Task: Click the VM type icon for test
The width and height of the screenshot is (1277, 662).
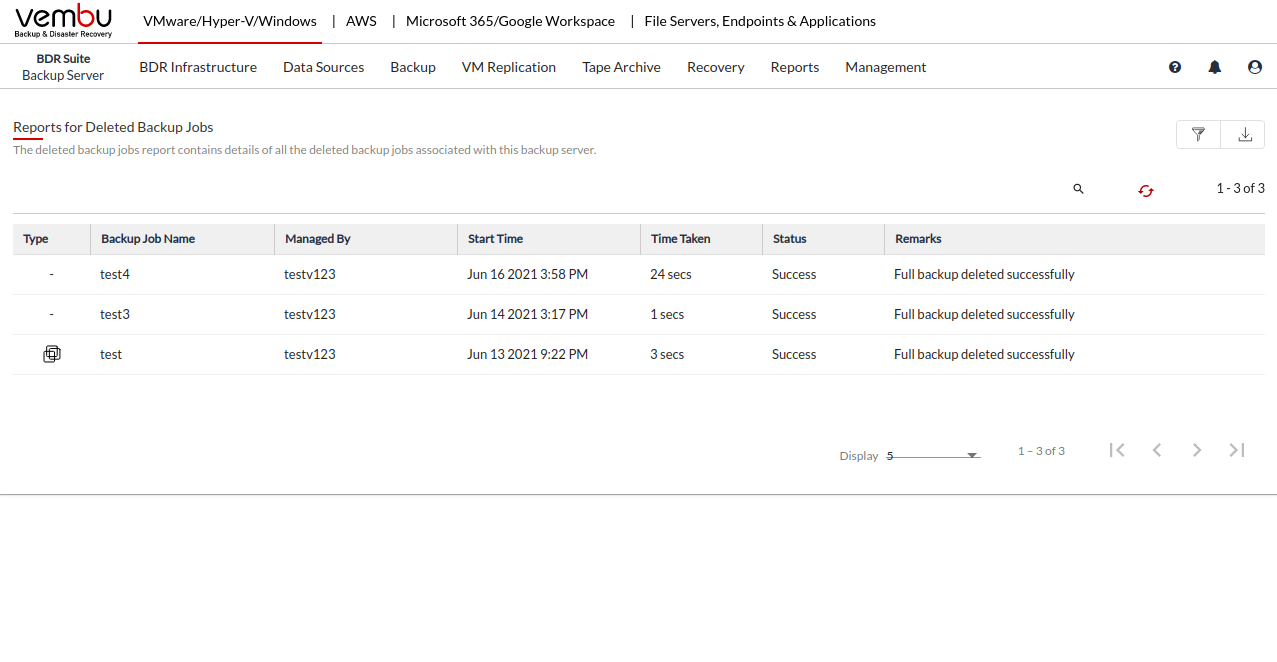Action: coord(52,354)
